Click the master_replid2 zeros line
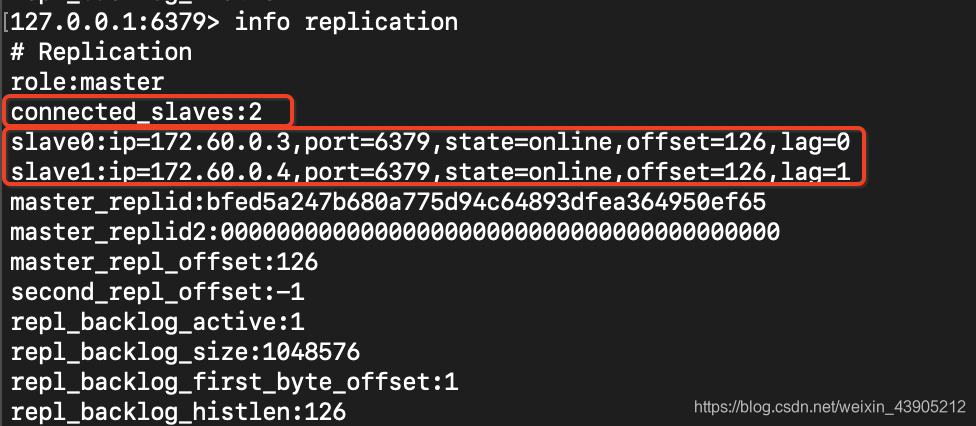Image resolution: width=976 pixels, height=426 pixels. [395, 232]
